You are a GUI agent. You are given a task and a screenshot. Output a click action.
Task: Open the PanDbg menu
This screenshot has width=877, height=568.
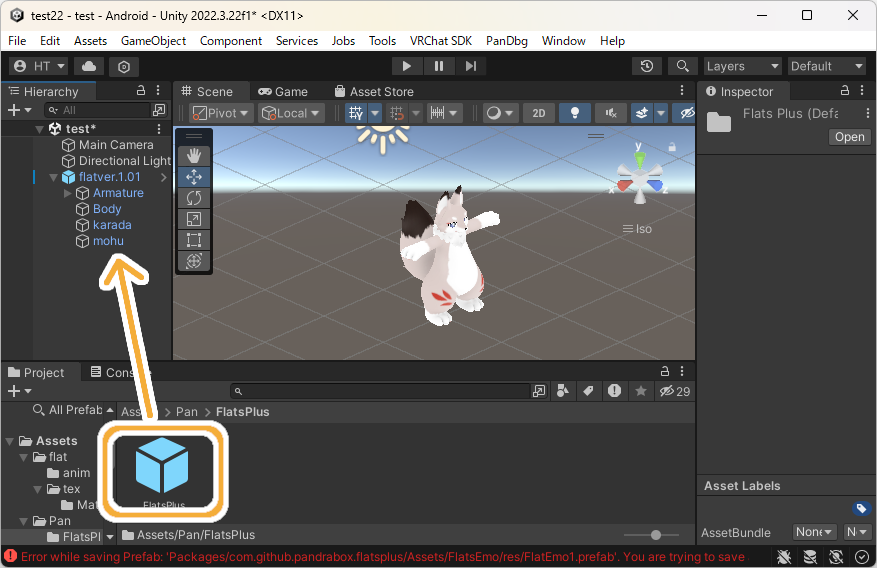coord(507,41)
